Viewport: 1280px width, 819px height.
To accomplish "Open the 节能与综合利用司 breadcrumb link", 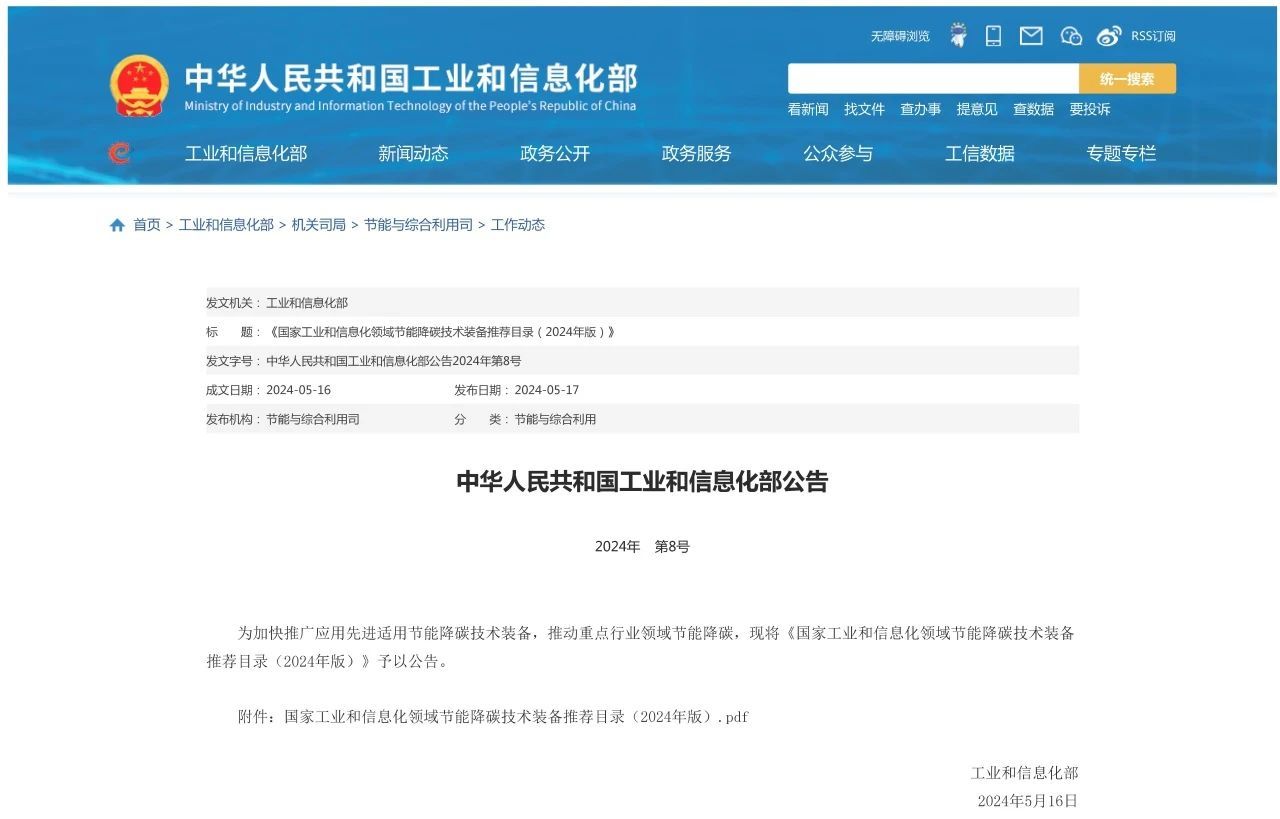I will coord(418,225).
